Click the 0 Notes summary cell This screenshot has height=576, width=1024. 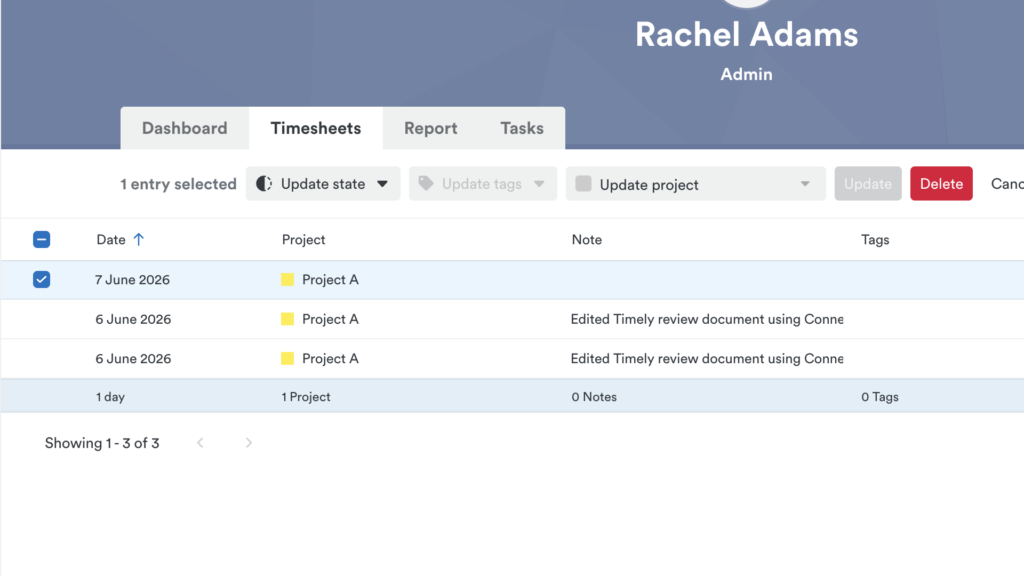pyautogui.click(x=594, y=397)
